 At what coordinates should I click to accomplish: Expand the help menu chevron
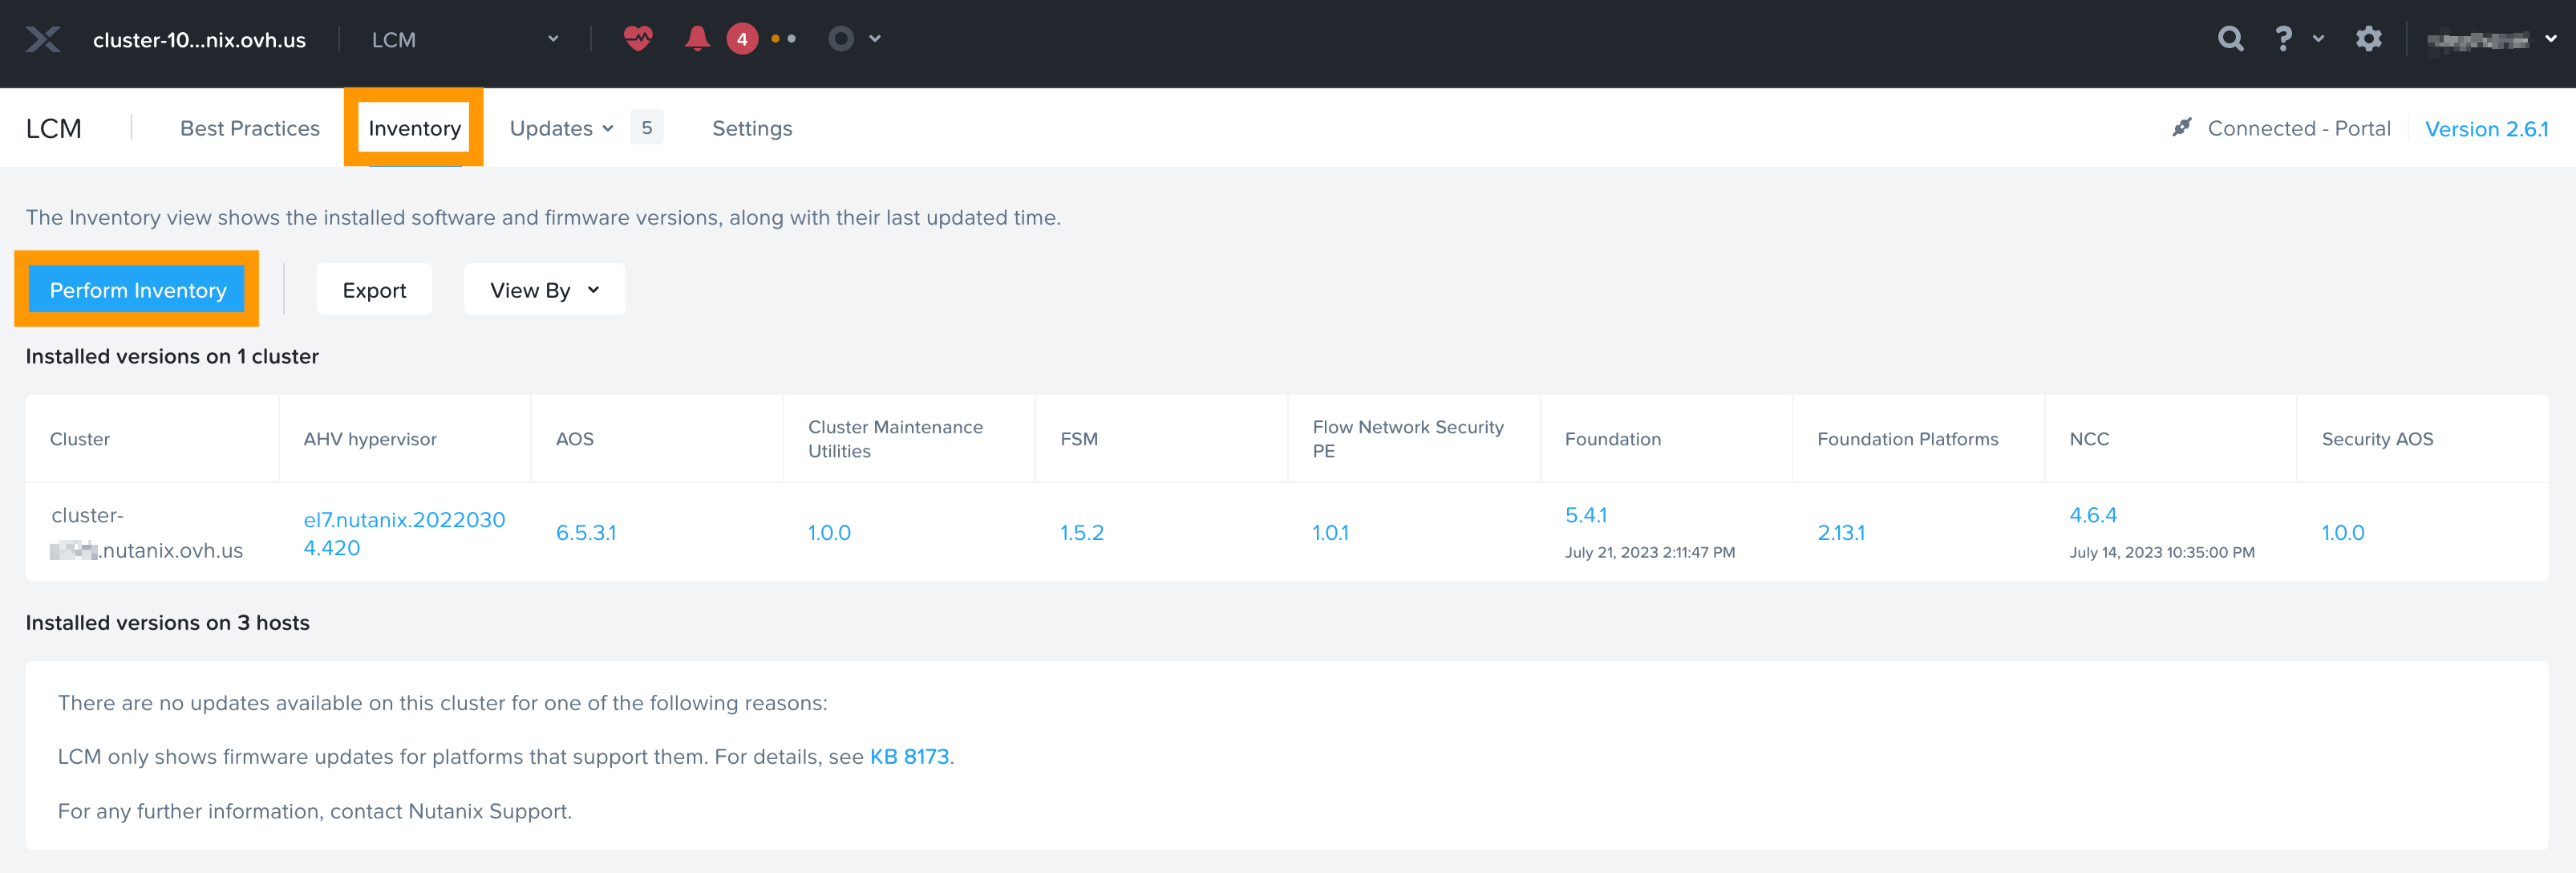pyautogui.click(x=2318, y=39)
